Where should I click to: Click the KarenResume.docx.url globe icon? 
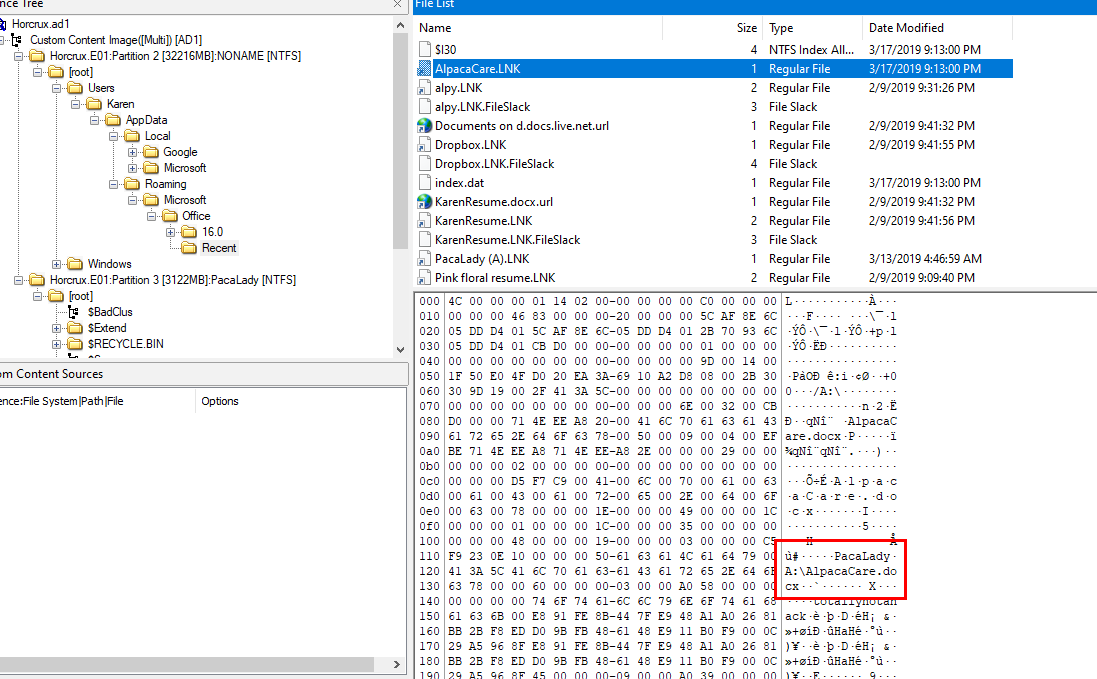click(424, 201)
